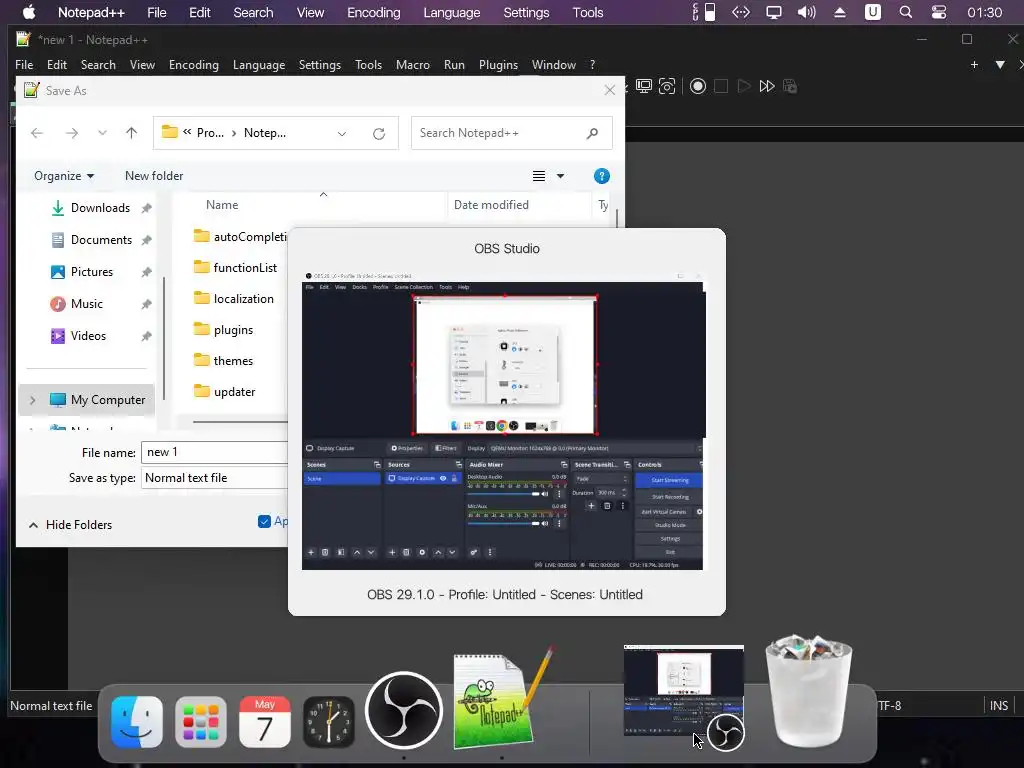Click the eject icon in menu bar

pos(840,12)
